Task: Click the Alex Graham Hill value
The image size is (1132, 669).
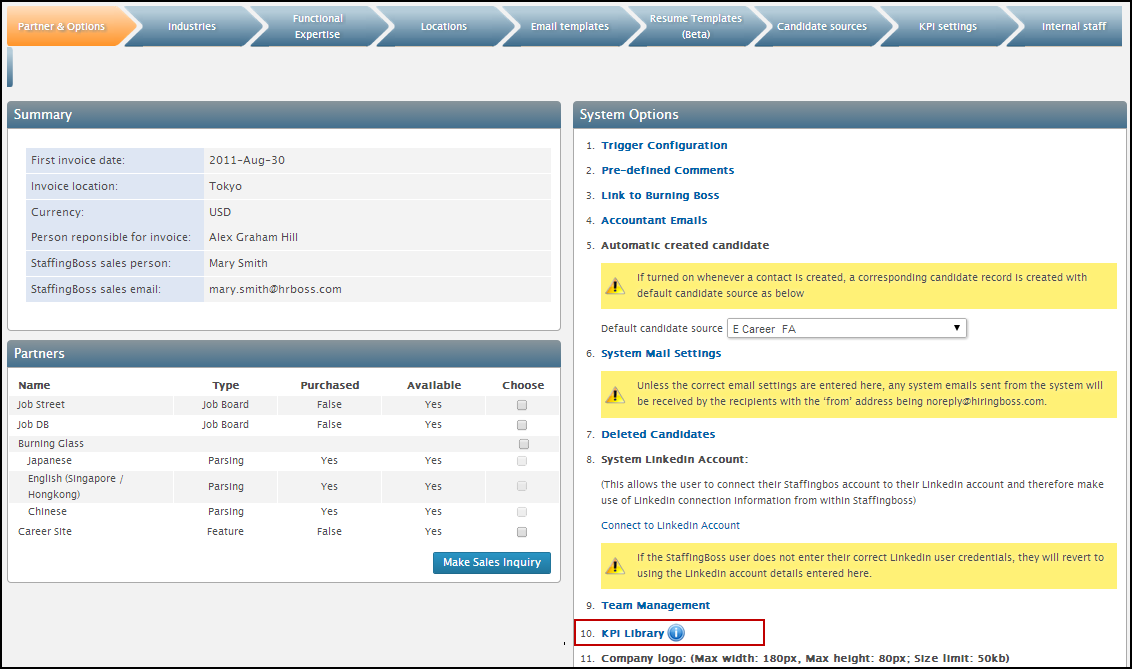Action: coord(253,237)
